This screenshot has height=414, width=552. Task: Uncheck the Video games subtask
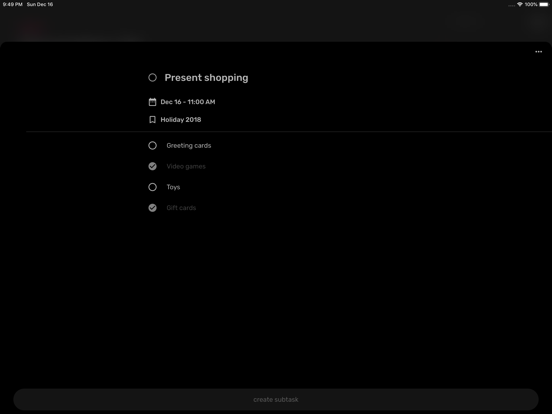click(x=152, y=166)
